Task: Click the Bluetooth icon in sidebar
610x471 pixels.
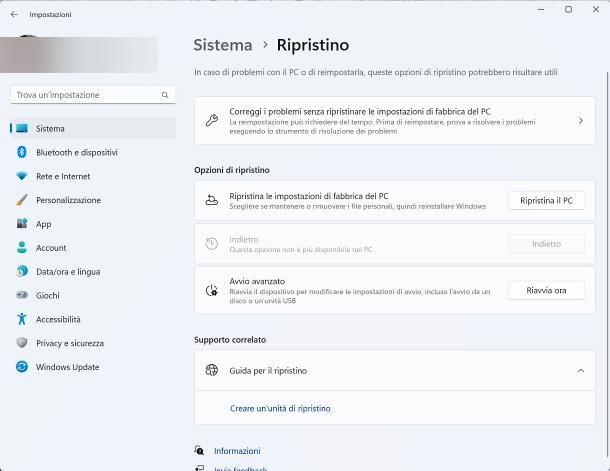Action: (22, 152)
